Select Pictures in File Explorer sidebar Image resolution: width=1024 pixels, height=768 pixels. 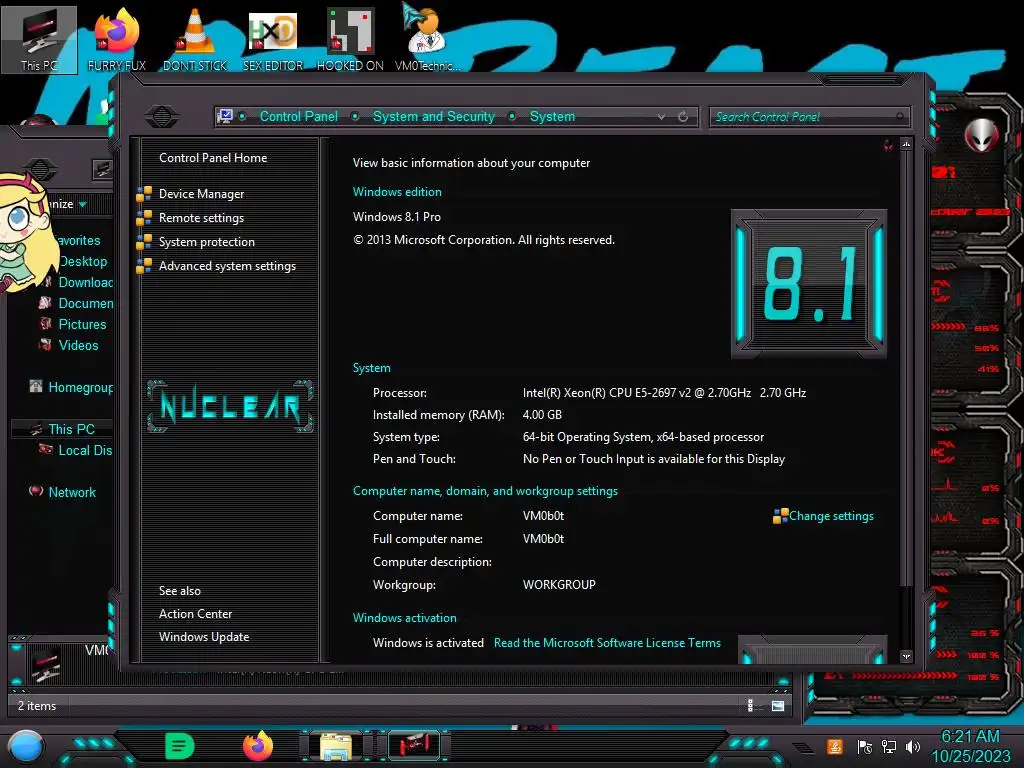82,325
